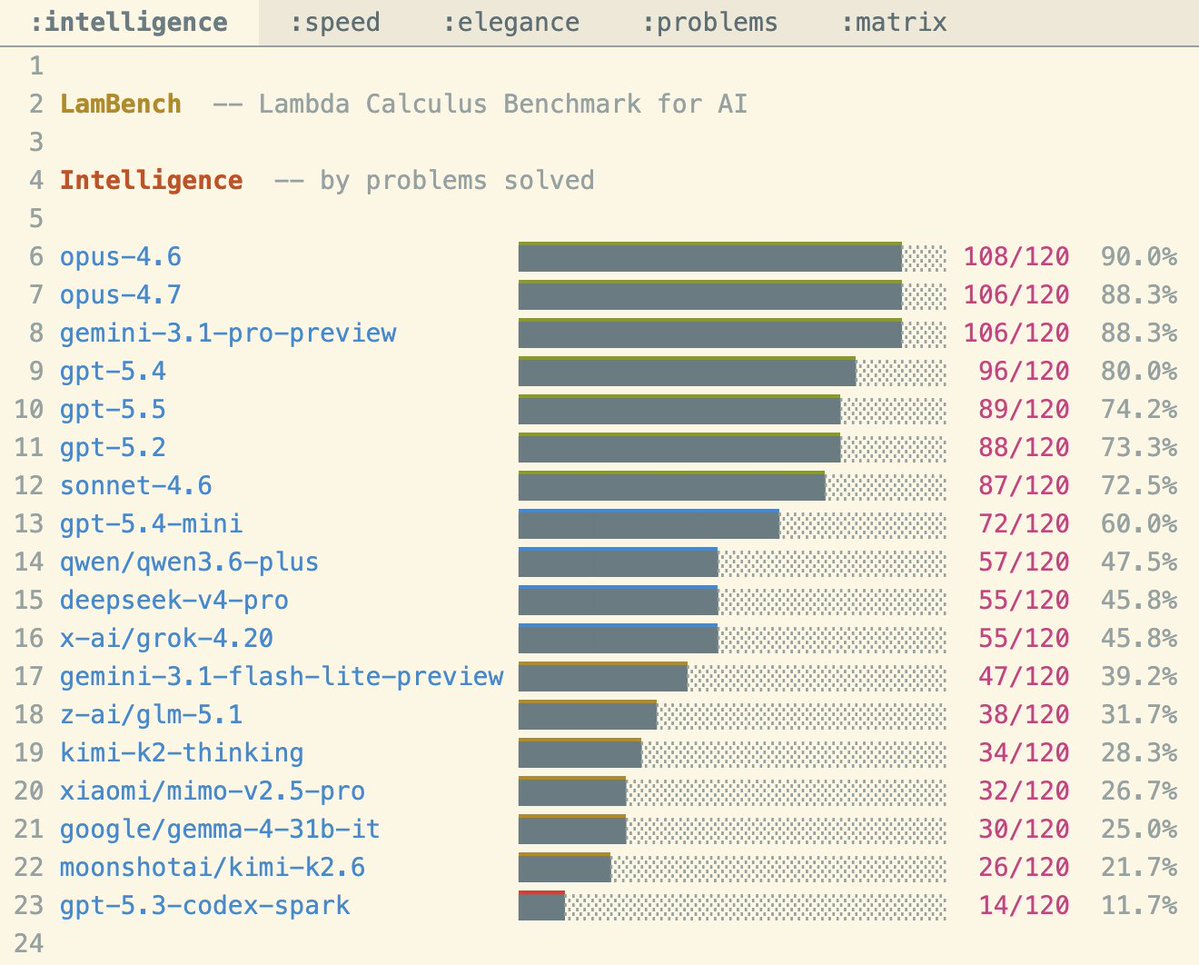
Task: Click the sonnet-4.6 progress bar
Action: coord(733,486)
